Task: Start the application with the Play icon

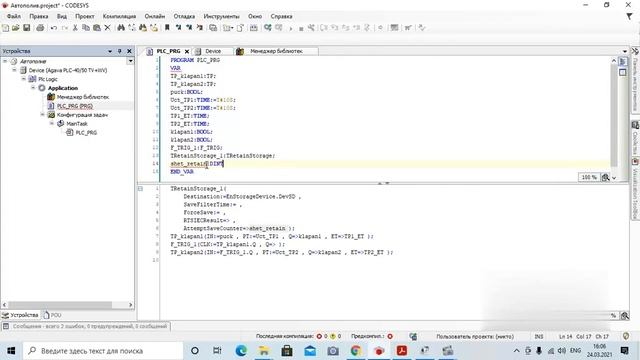Action: pyautogui.click(x=291, y=28)
